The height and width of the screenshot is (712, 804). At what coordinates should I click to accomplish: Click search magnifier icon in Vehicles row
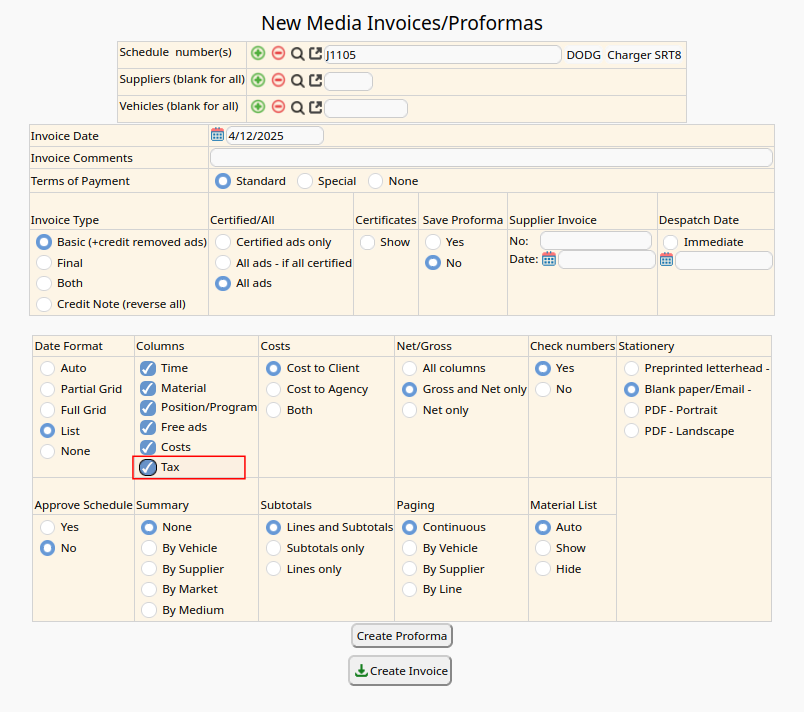point(297,107)
